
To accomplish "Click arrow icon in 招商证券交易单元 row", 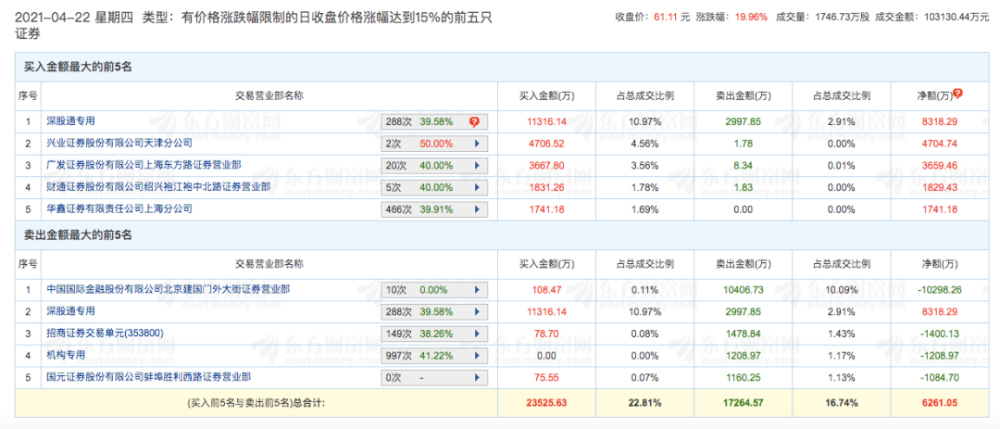I will [476, 333].
